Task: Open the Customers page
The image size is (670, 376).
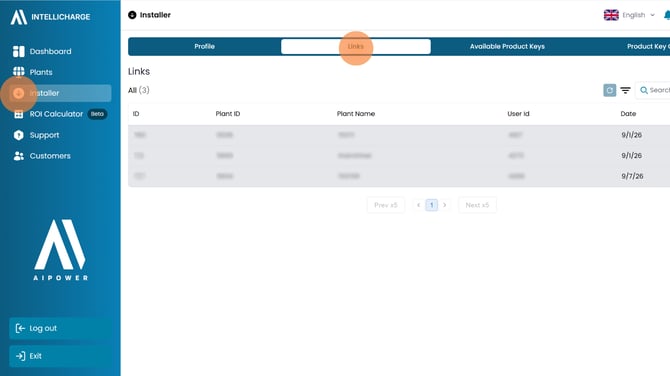Action: coord(60,156)
